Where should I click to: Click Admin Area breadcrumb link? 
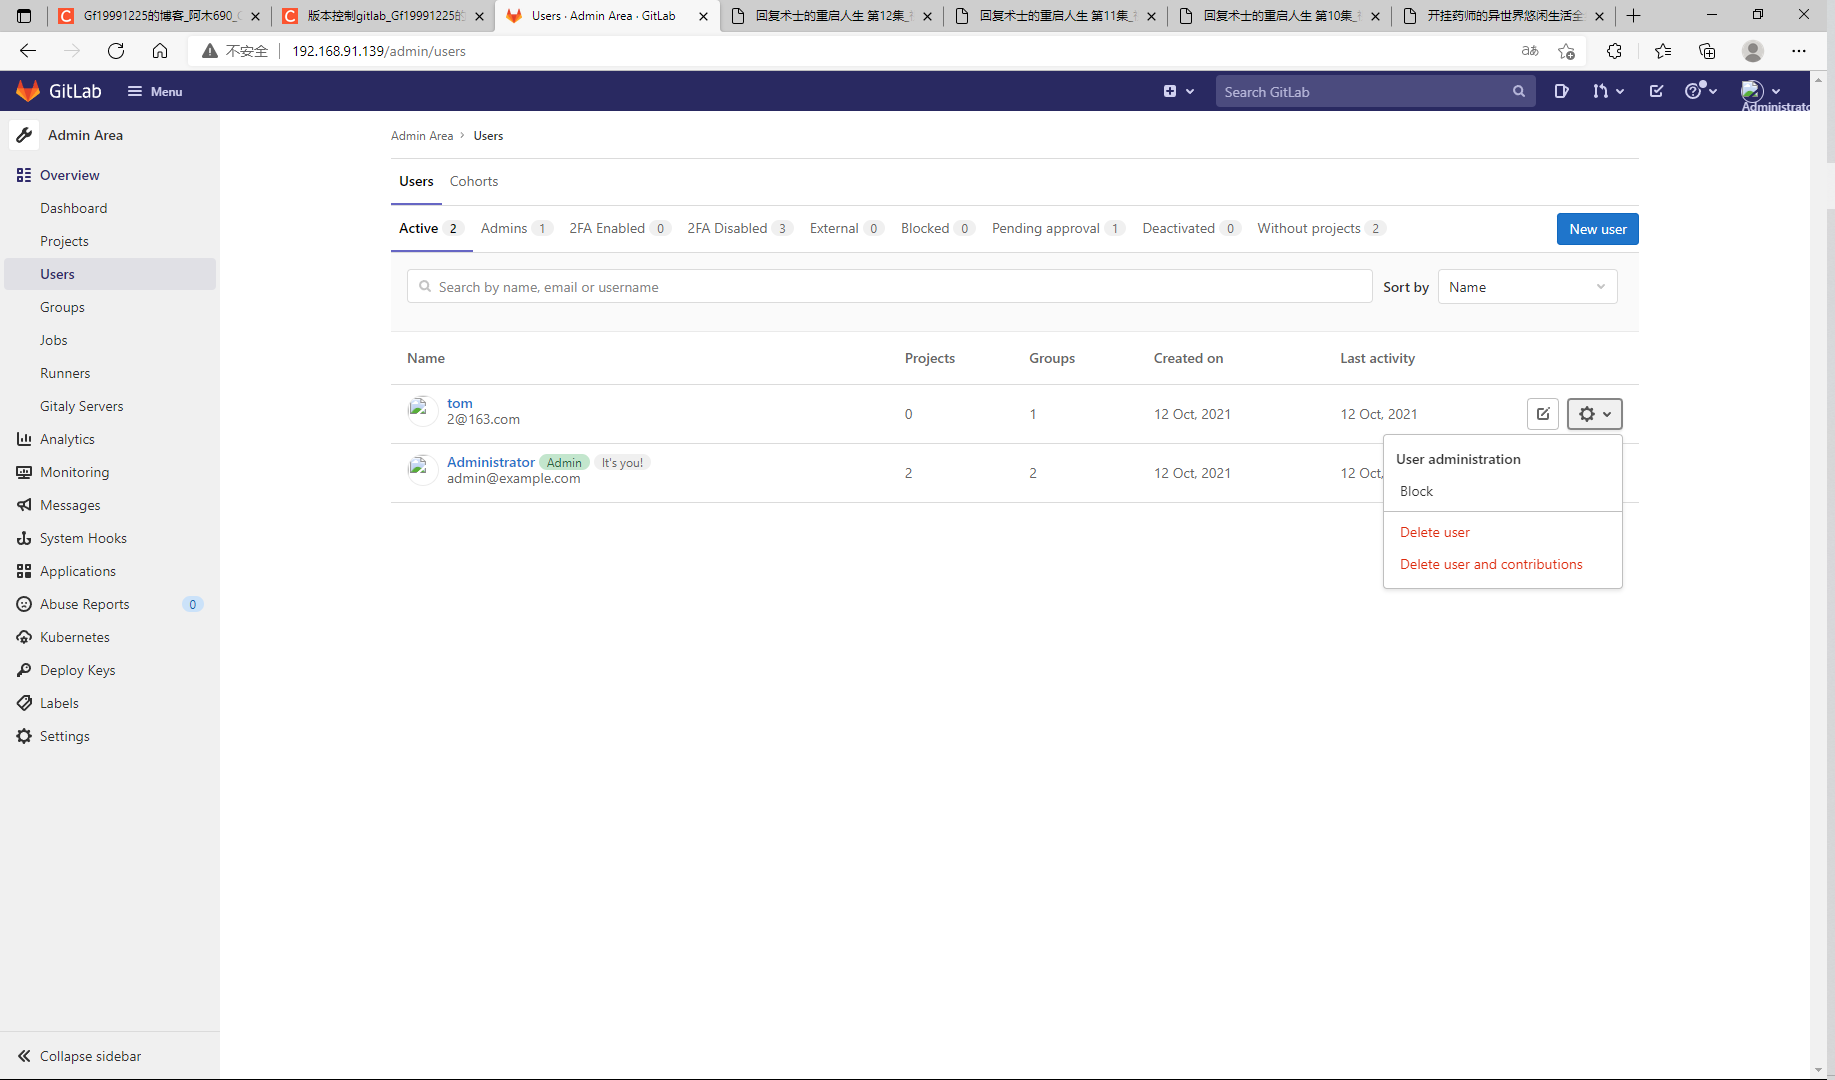(422, 136)
